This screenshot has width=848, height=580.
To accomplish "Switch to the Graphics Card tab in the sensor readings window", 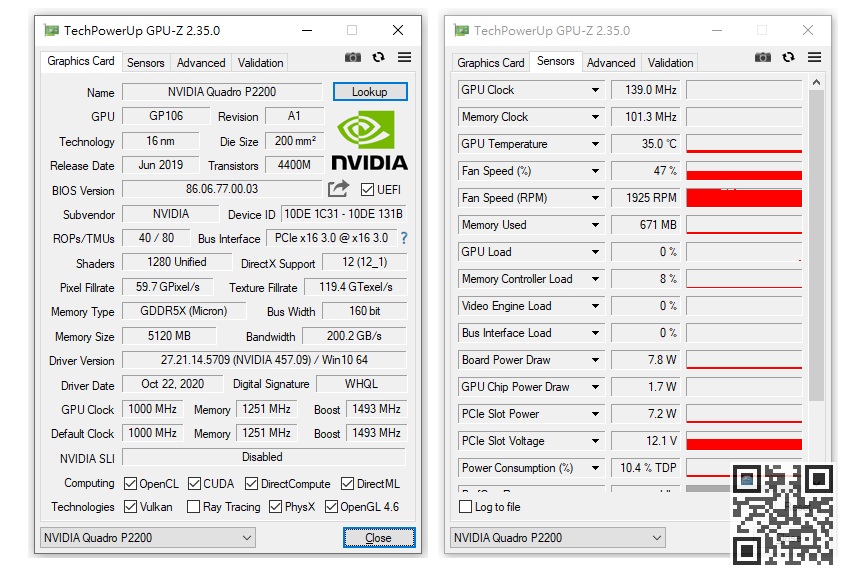I will [491, 63].
